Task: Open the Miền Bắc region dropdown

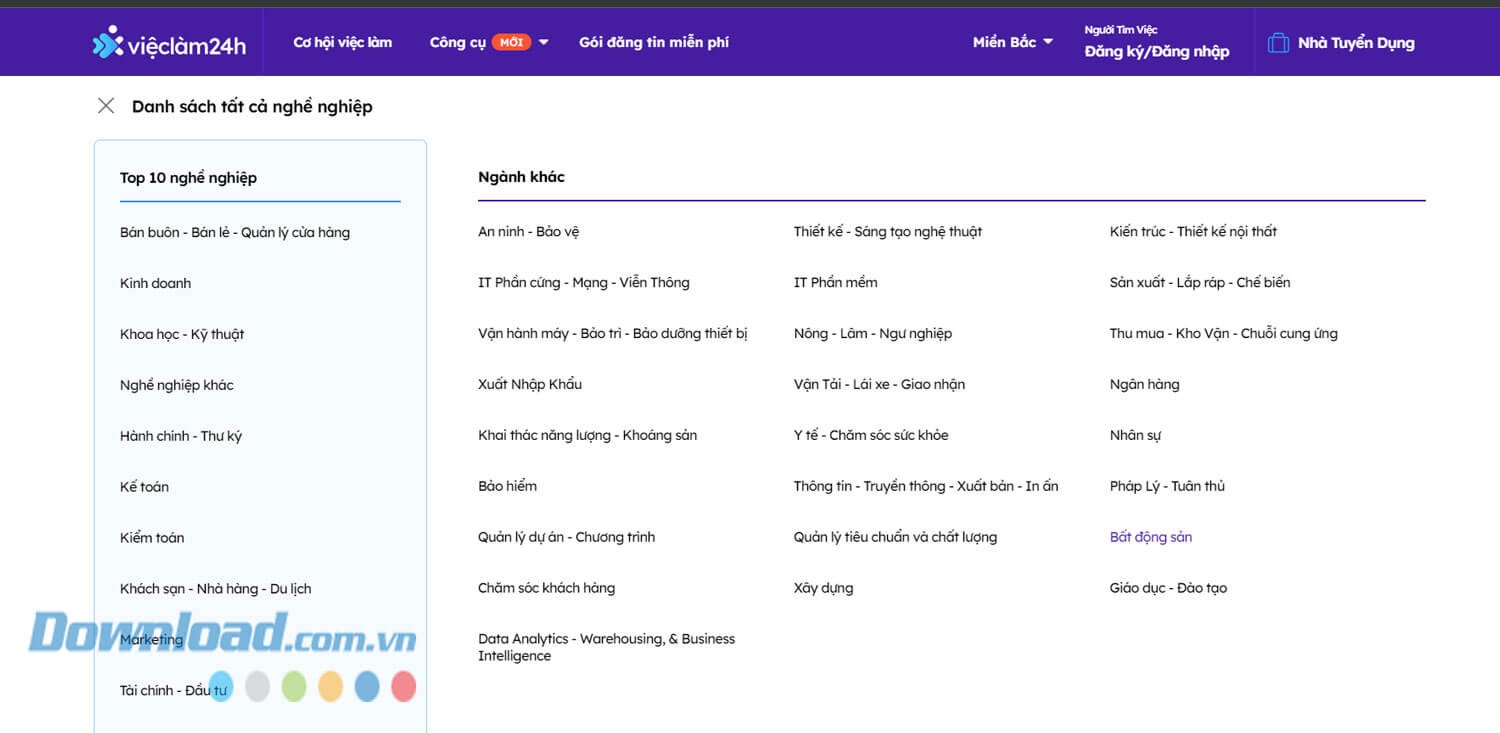Action: click(x=1012, y=42)
